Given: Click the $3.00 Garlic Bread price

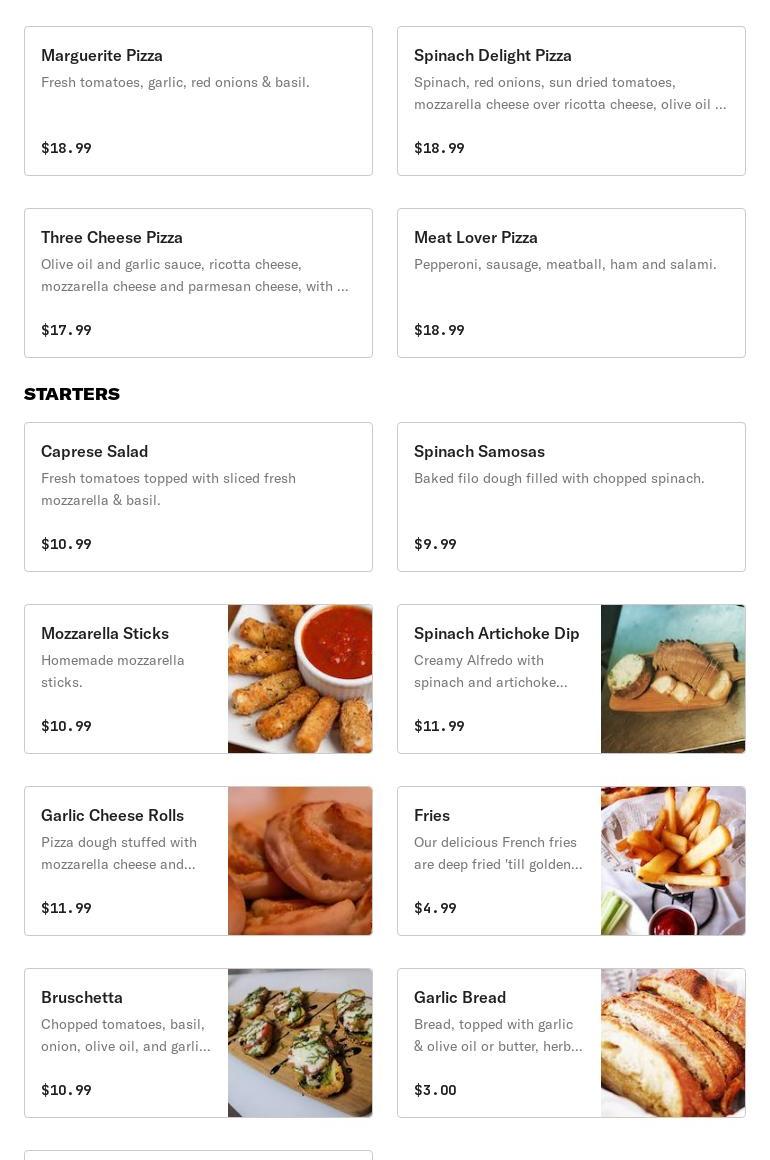Looking at the screenshot, I should (x=435, y=1090).
